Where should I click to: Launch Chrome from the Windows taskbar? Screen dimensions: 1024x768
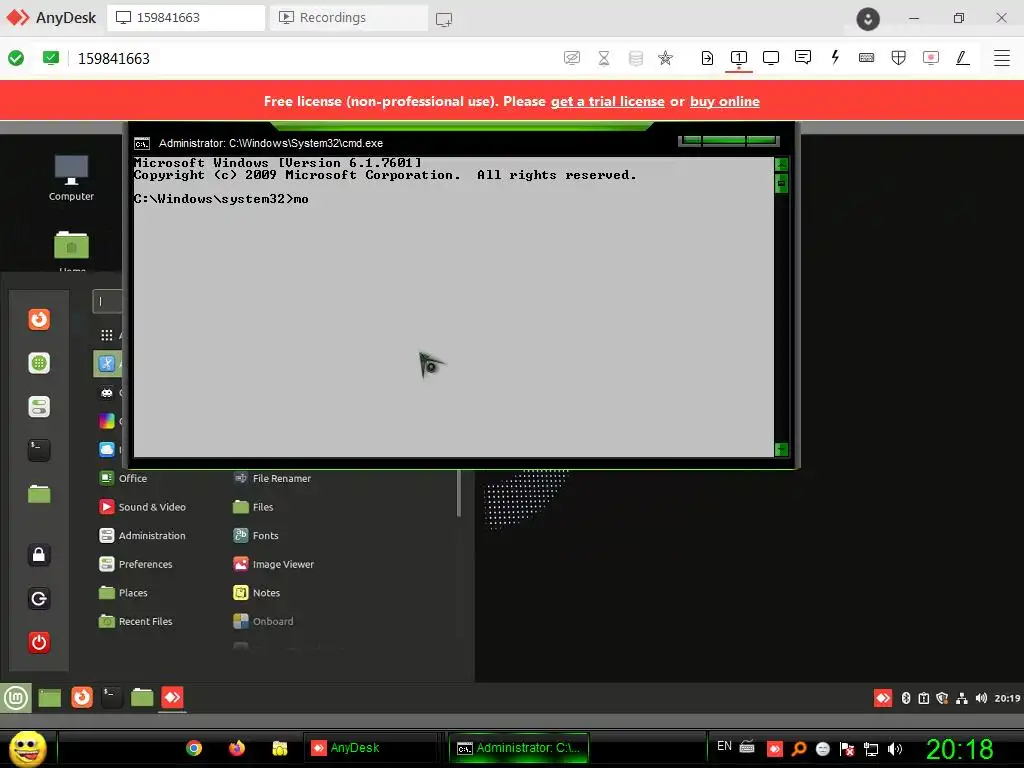pos(194,748)
